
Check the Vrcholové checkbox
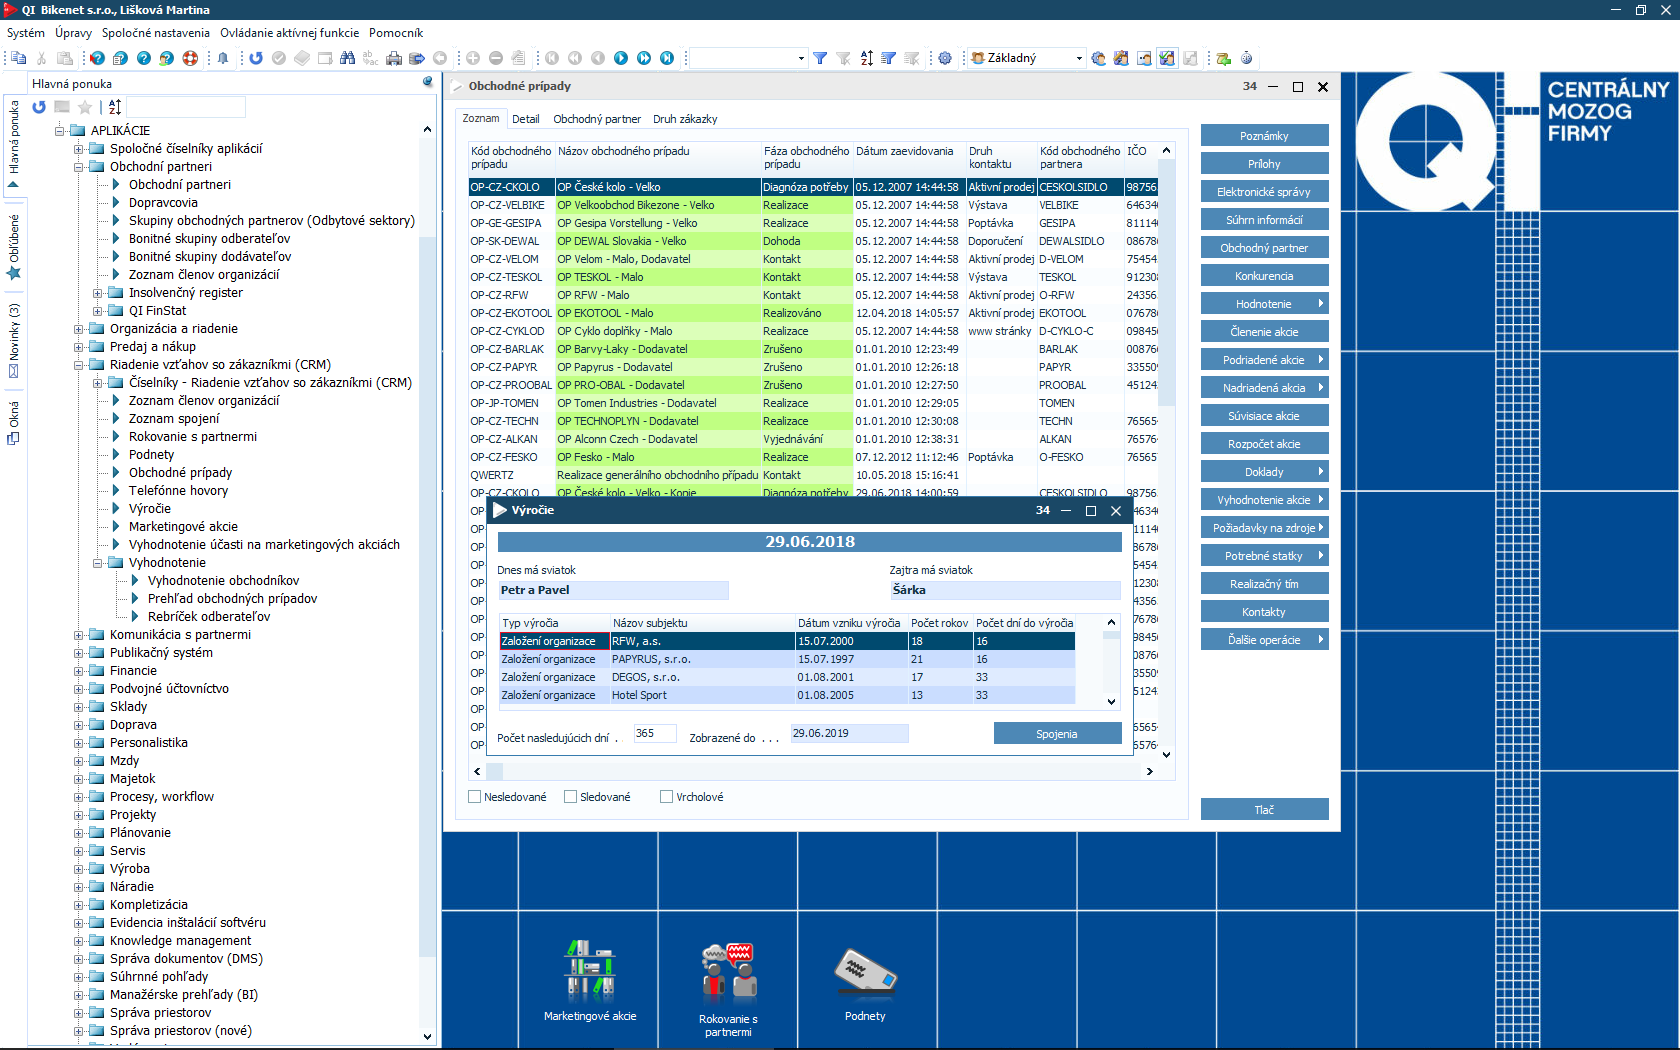point(667,797)
